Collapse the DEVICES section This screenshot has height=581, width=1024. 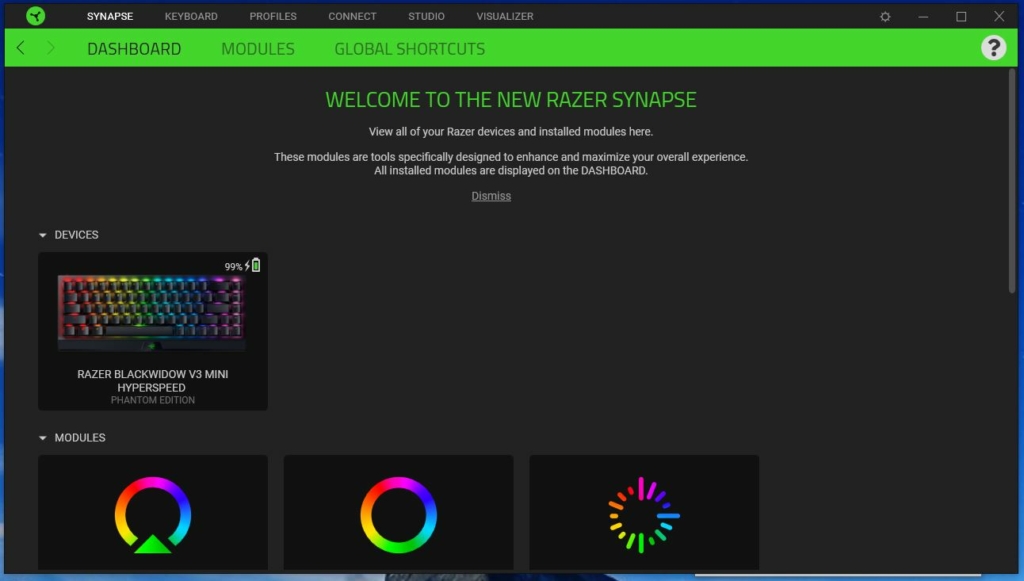tap(42, 235)
